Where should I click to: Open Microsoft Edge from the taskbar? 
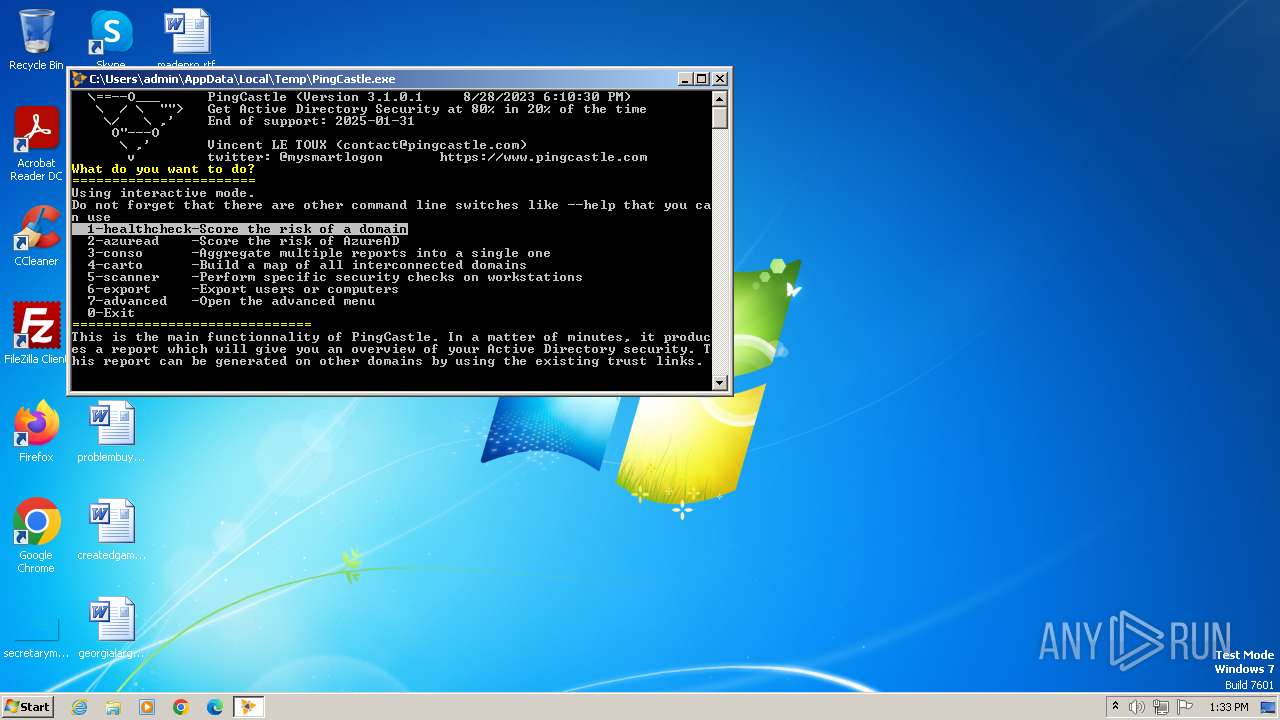[x=215, y=707]
